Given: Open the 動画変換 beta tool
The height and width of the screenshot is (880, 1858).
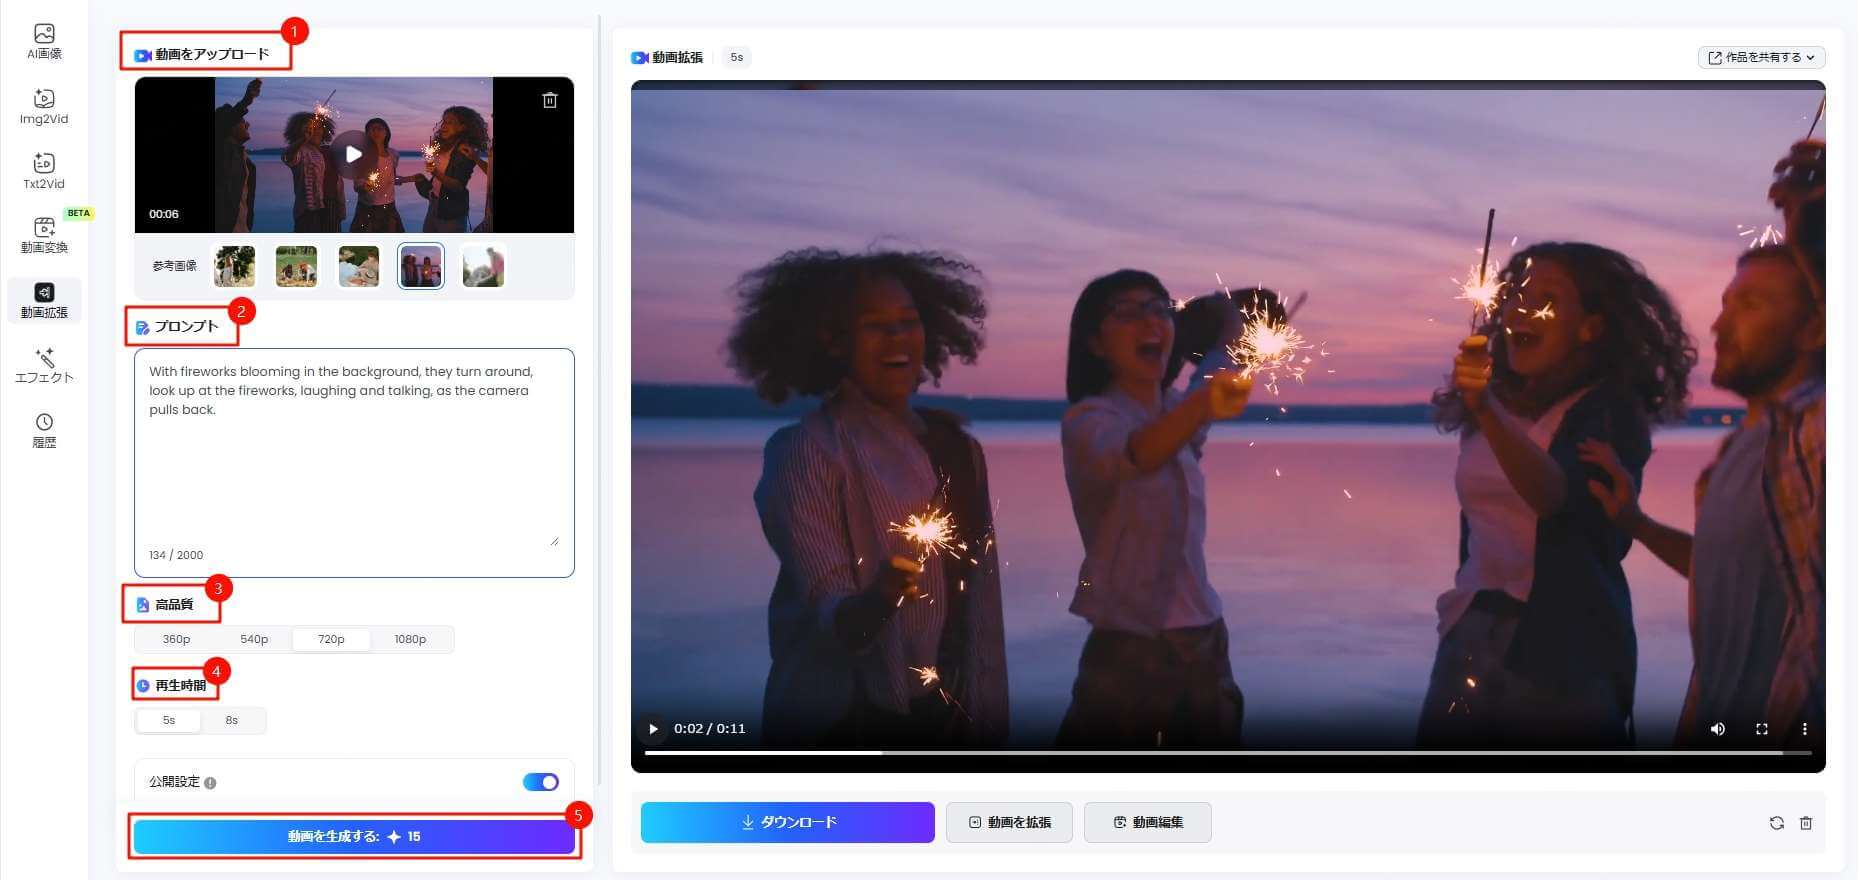Looking at the screenshot, I should pos(44,235).
